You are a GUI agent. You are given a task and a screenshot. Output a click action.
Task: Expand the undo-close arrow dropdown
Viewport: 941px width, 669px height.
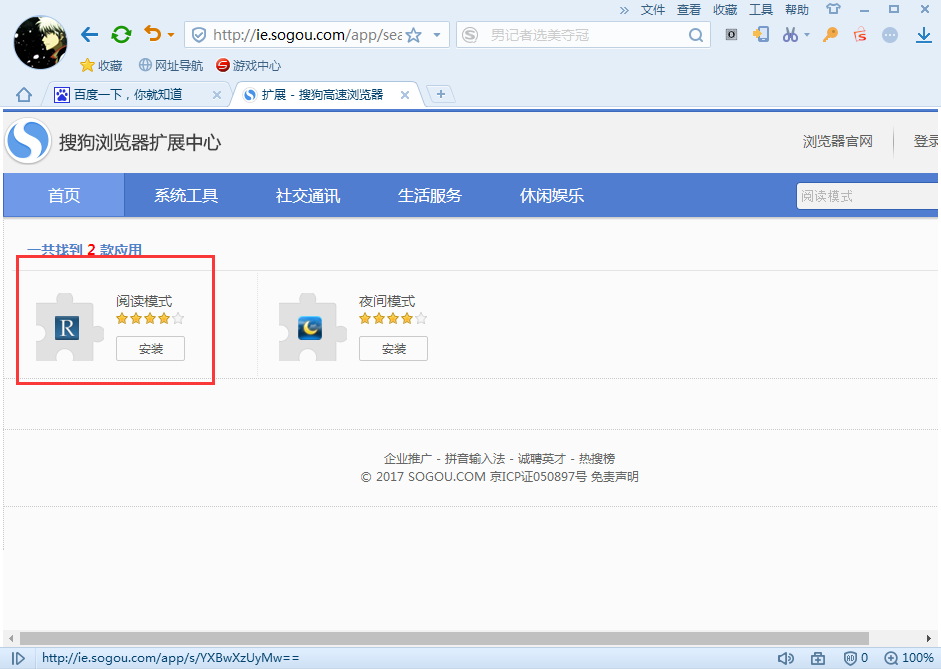[x=171, y=35]
